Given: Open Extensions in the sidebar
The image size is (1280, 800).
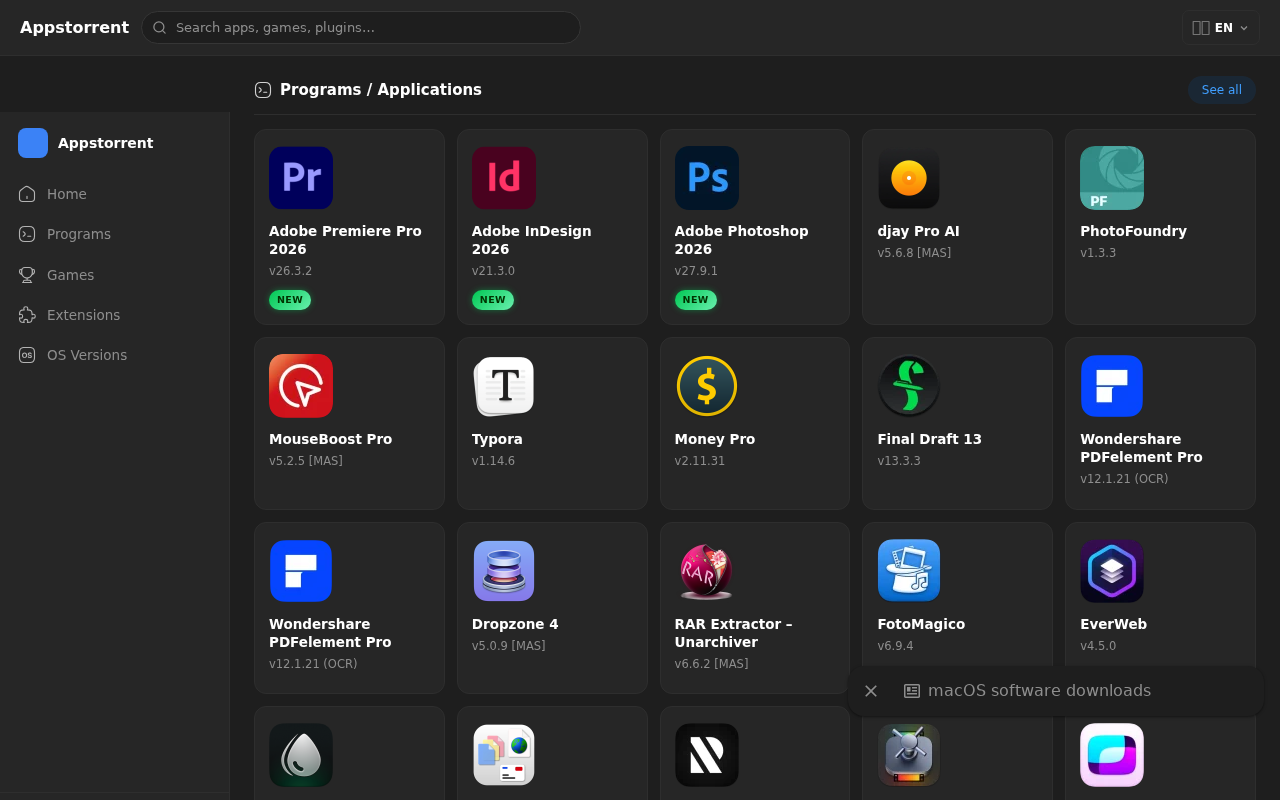Looking at the screenshot, I should coord(115,315).
